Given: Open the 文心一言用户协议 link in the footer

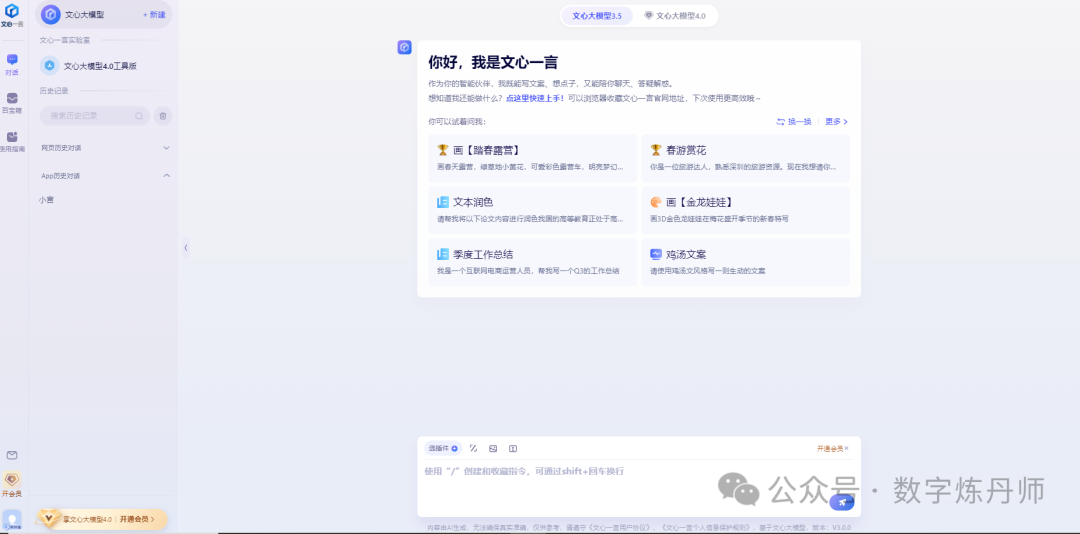Looking at the screenshot, I should [x=619, y=528].
